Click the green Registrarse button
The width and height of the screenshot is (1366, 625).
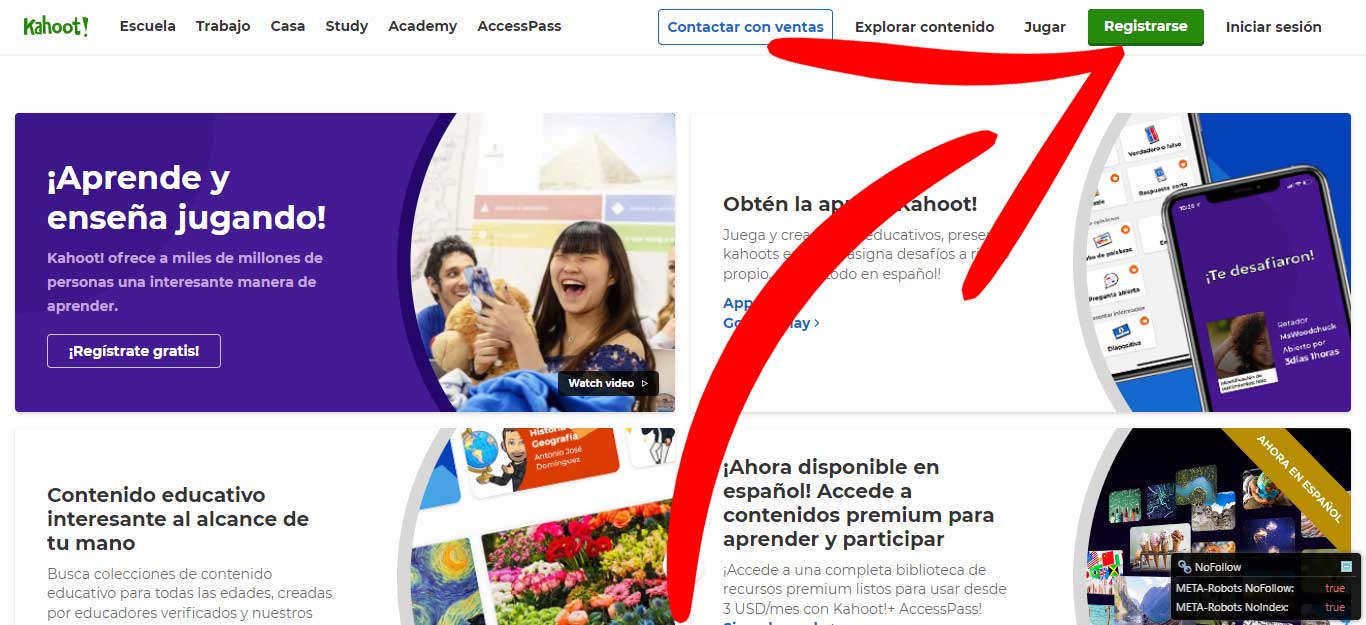coord(1145,27)
